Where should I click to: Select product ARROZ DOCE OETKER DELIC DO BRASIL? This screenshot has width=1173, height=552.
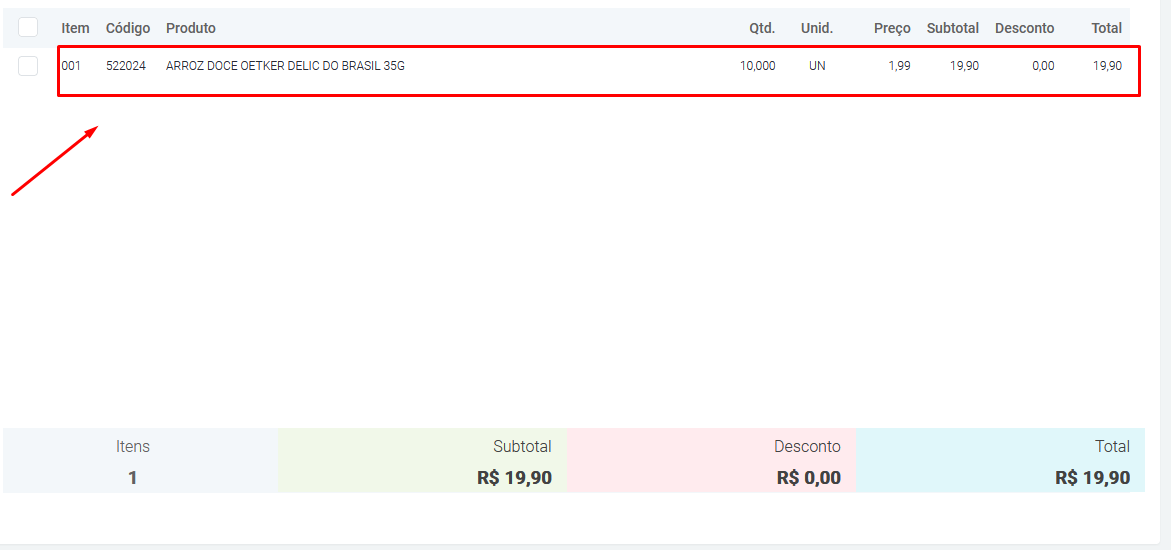(x=285, y=66)
